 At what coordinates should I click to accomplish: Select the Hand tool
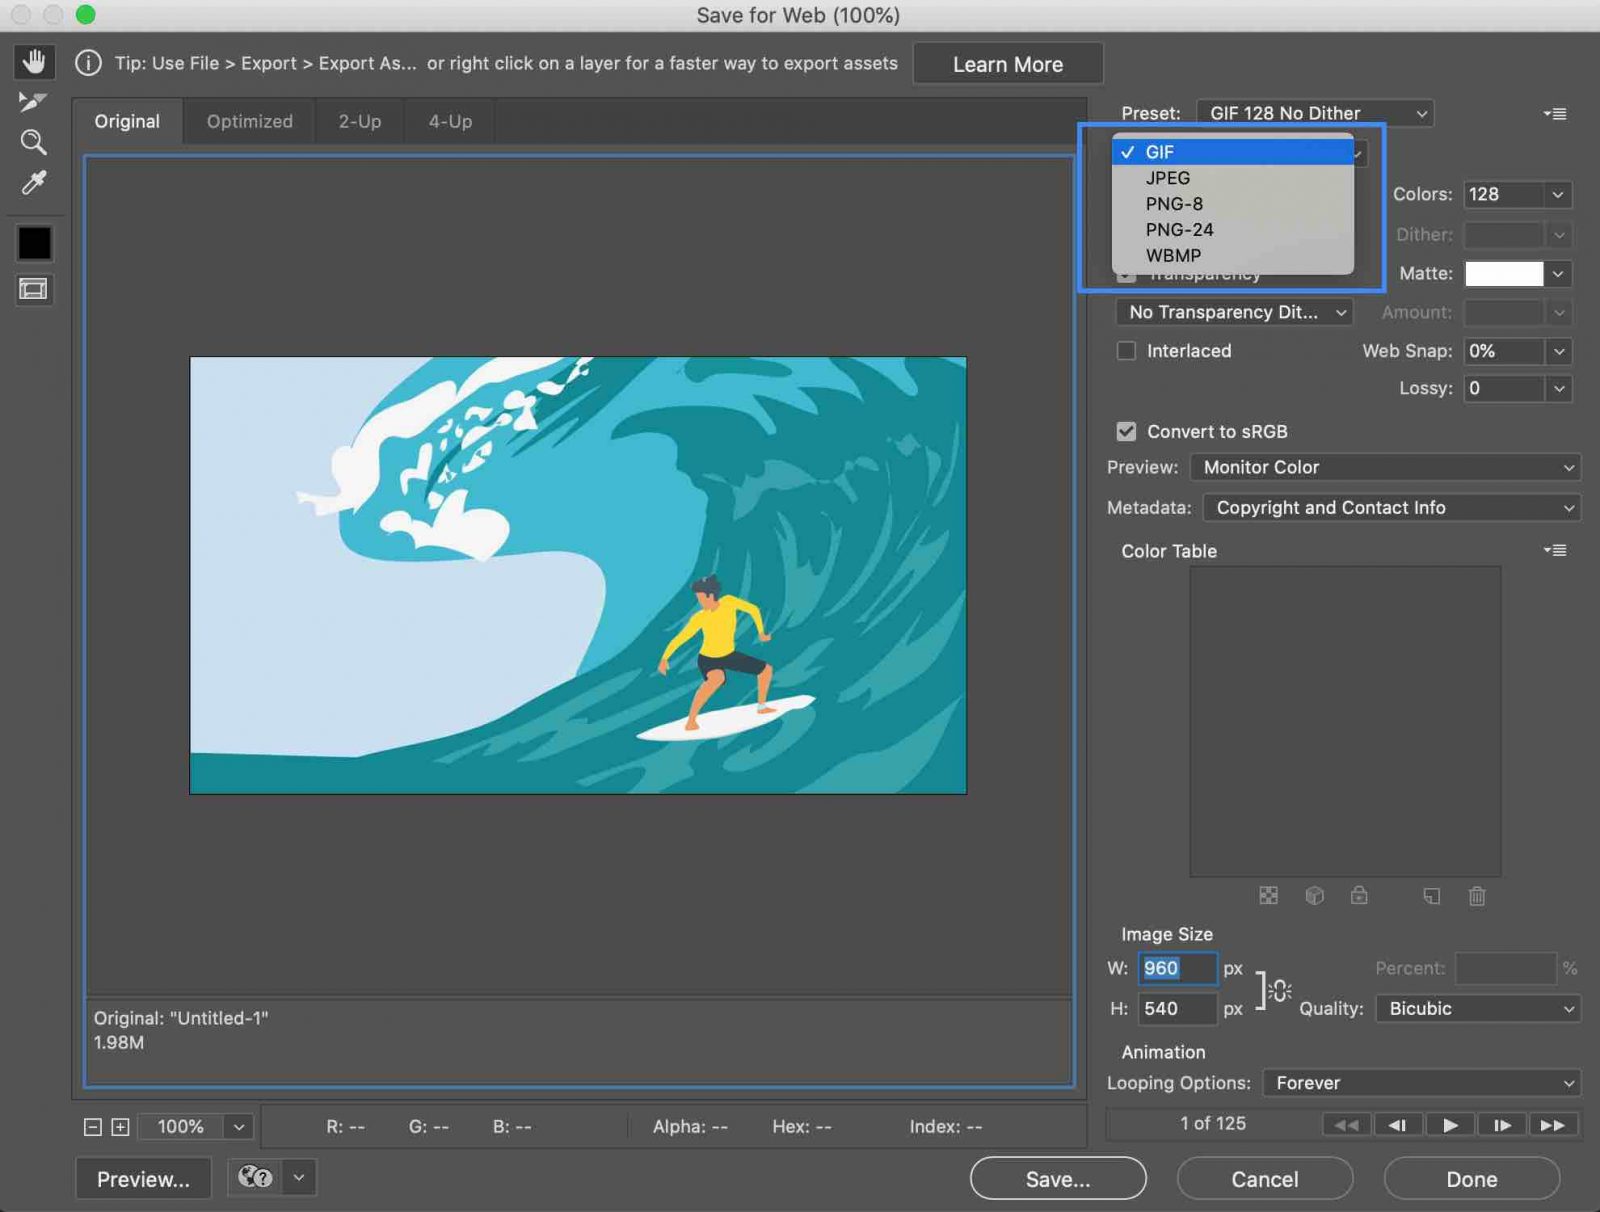33,61
